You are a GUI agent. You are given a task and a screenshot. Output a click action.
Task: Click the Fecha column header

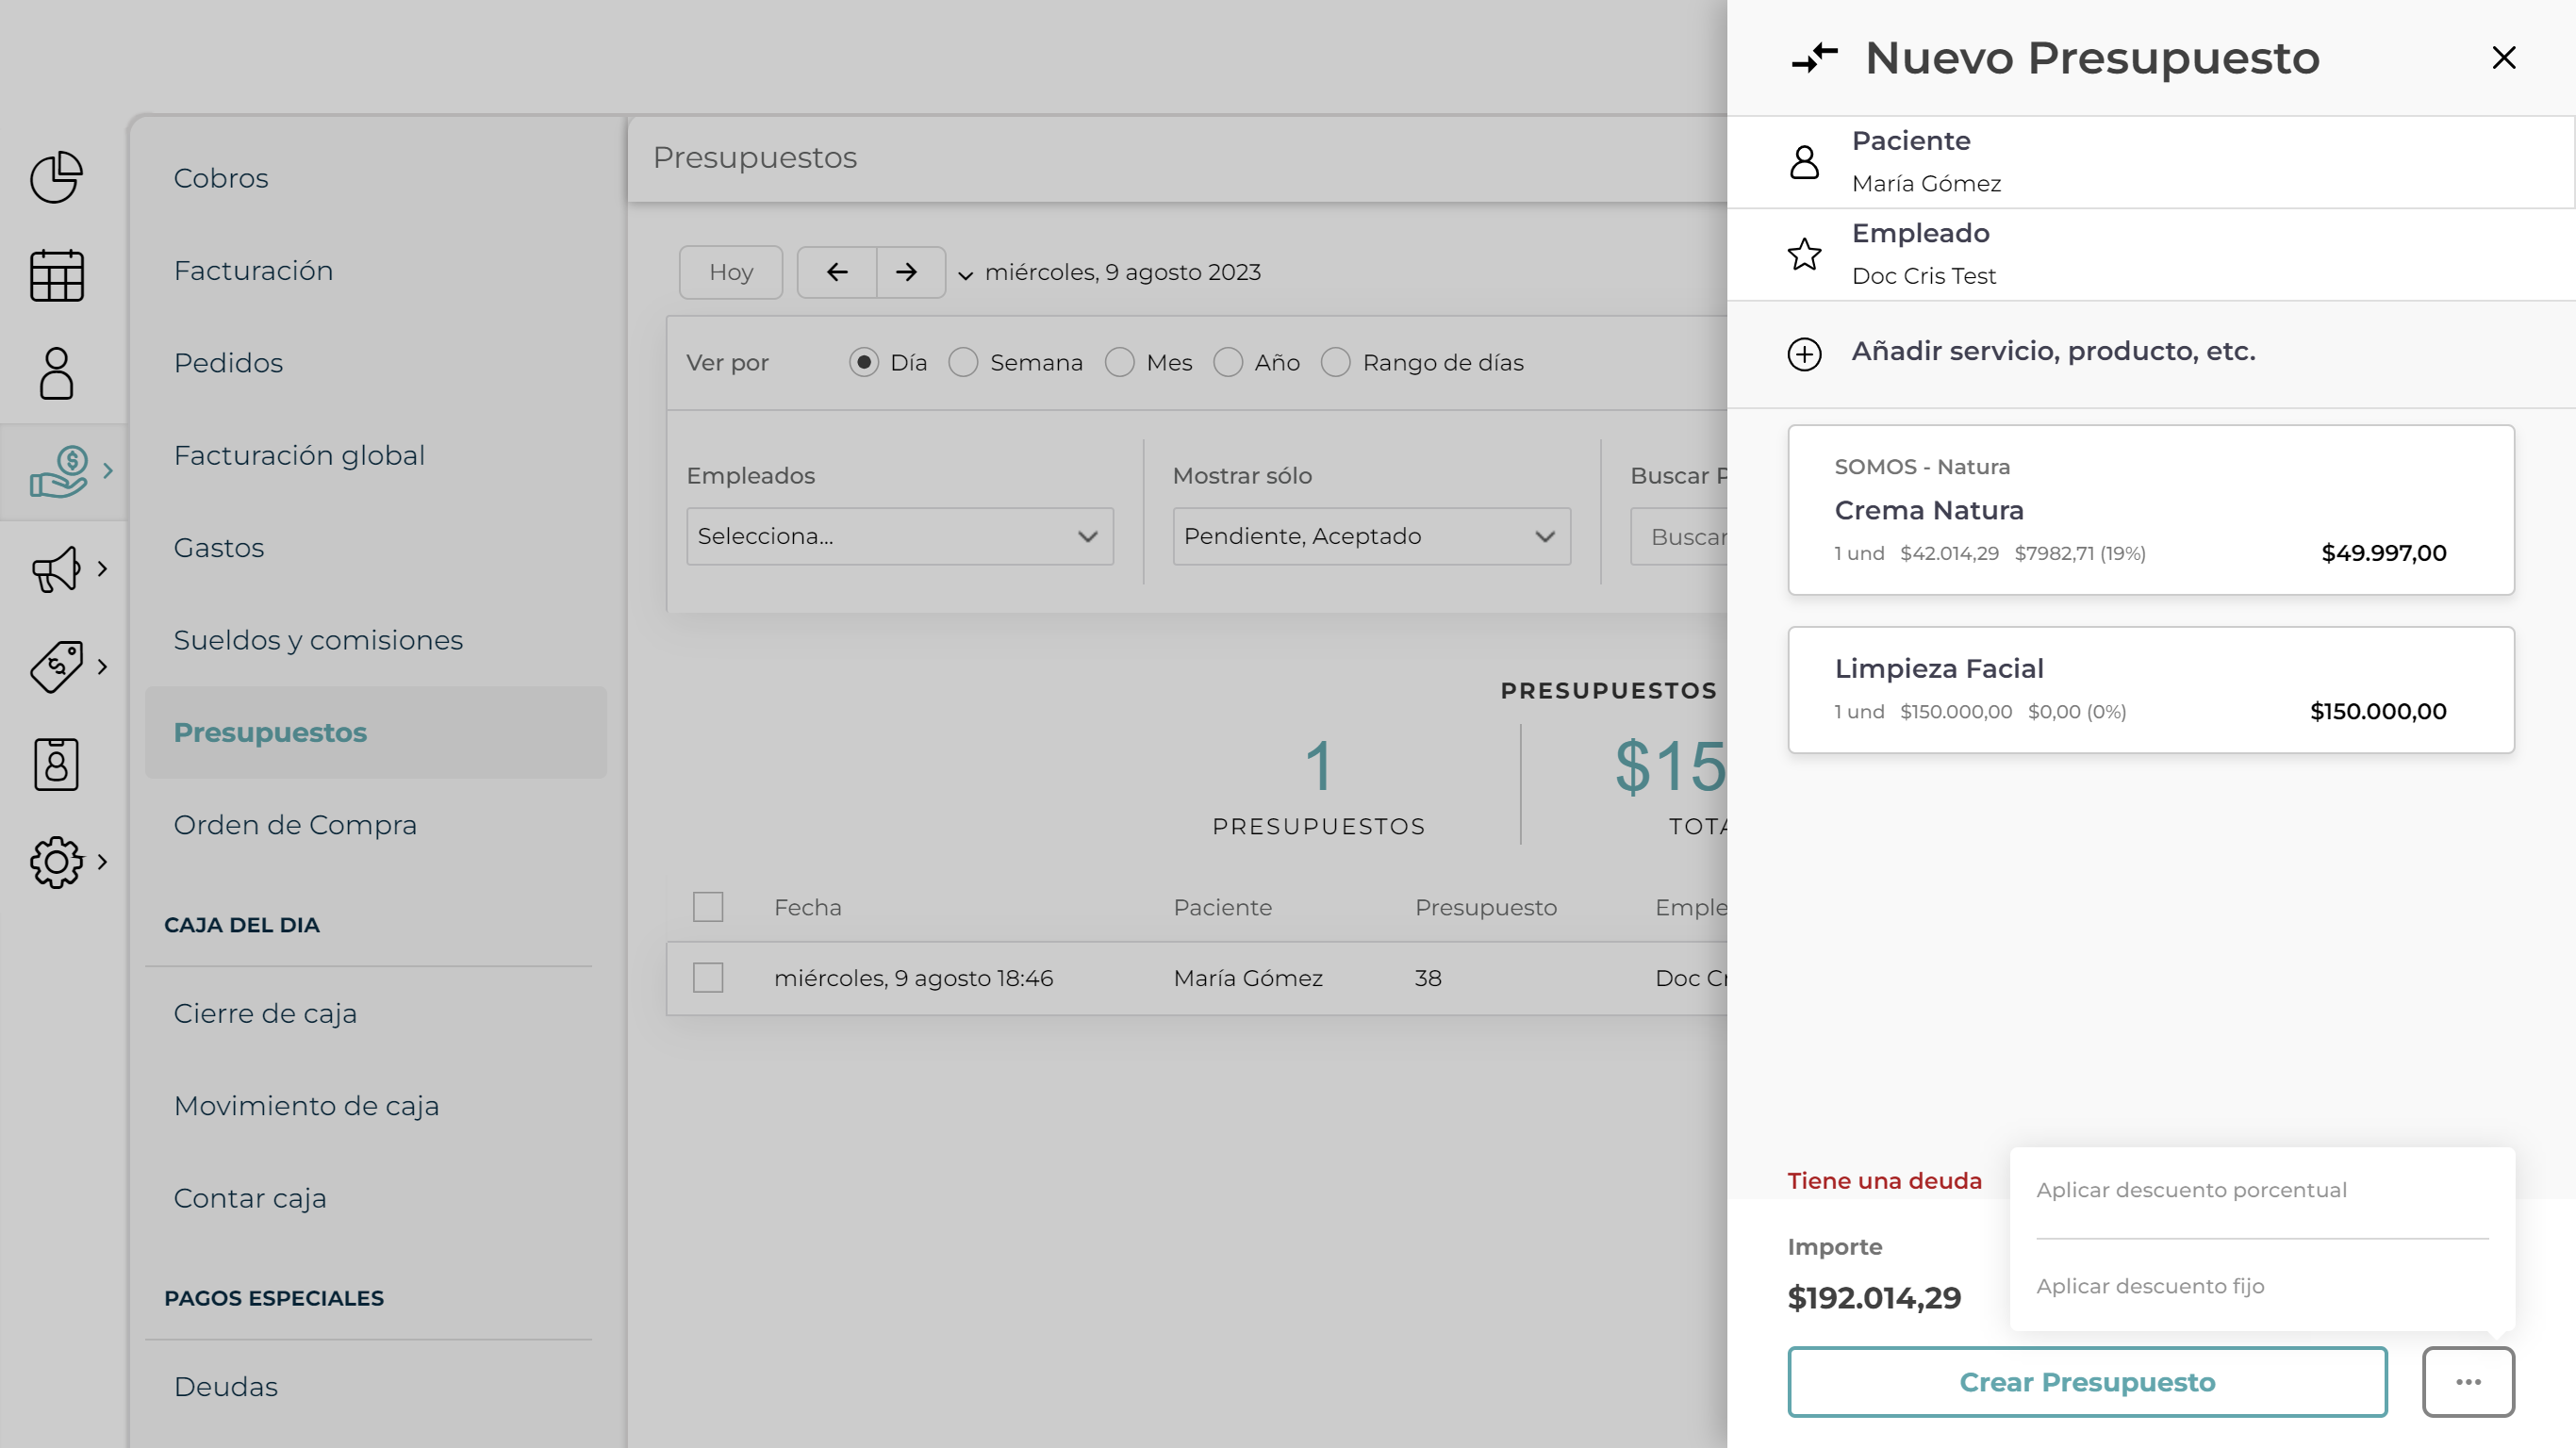(807, 907)
